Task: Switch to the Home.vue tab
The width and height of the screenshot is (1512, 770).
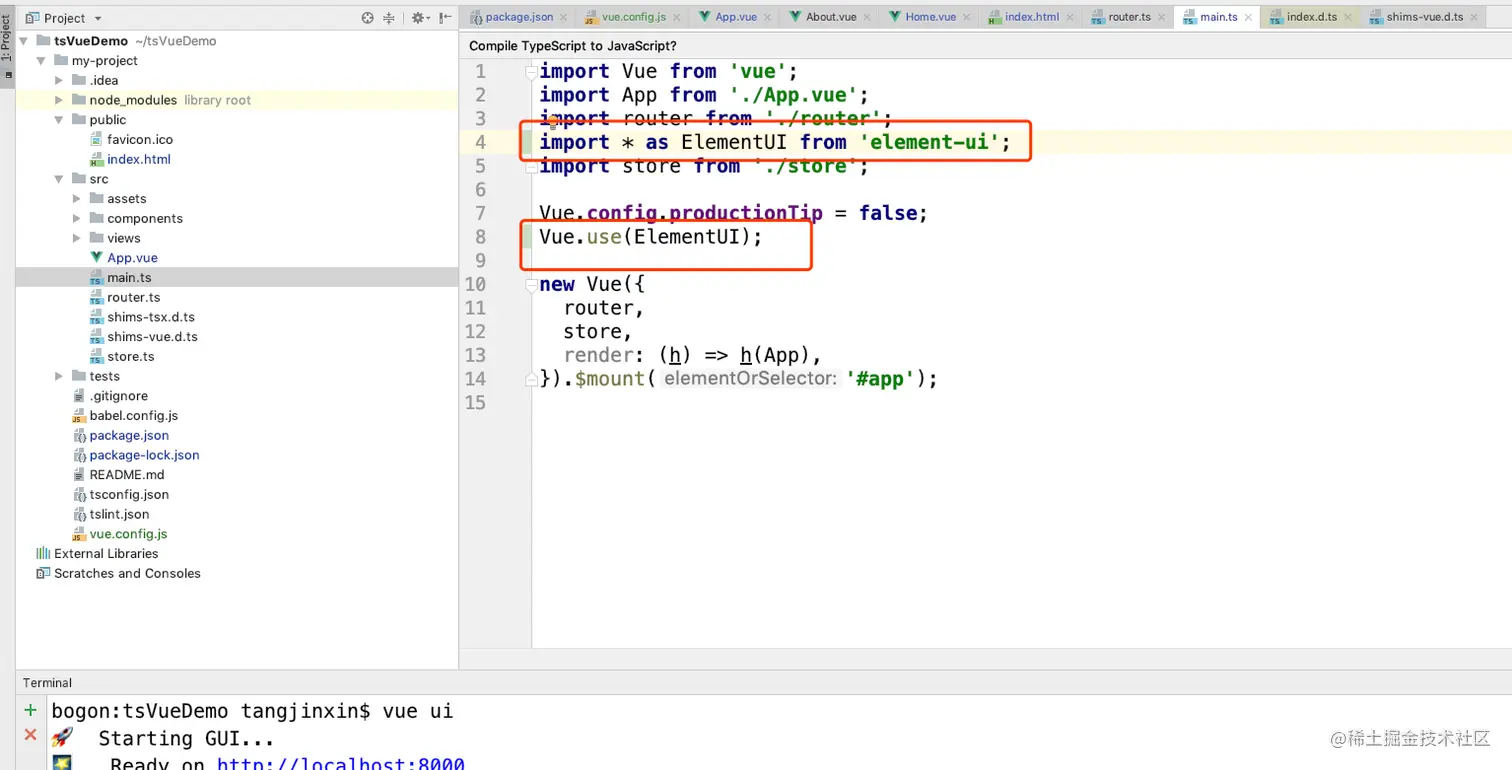Action: pyautogui.click(x=930, y=17)
